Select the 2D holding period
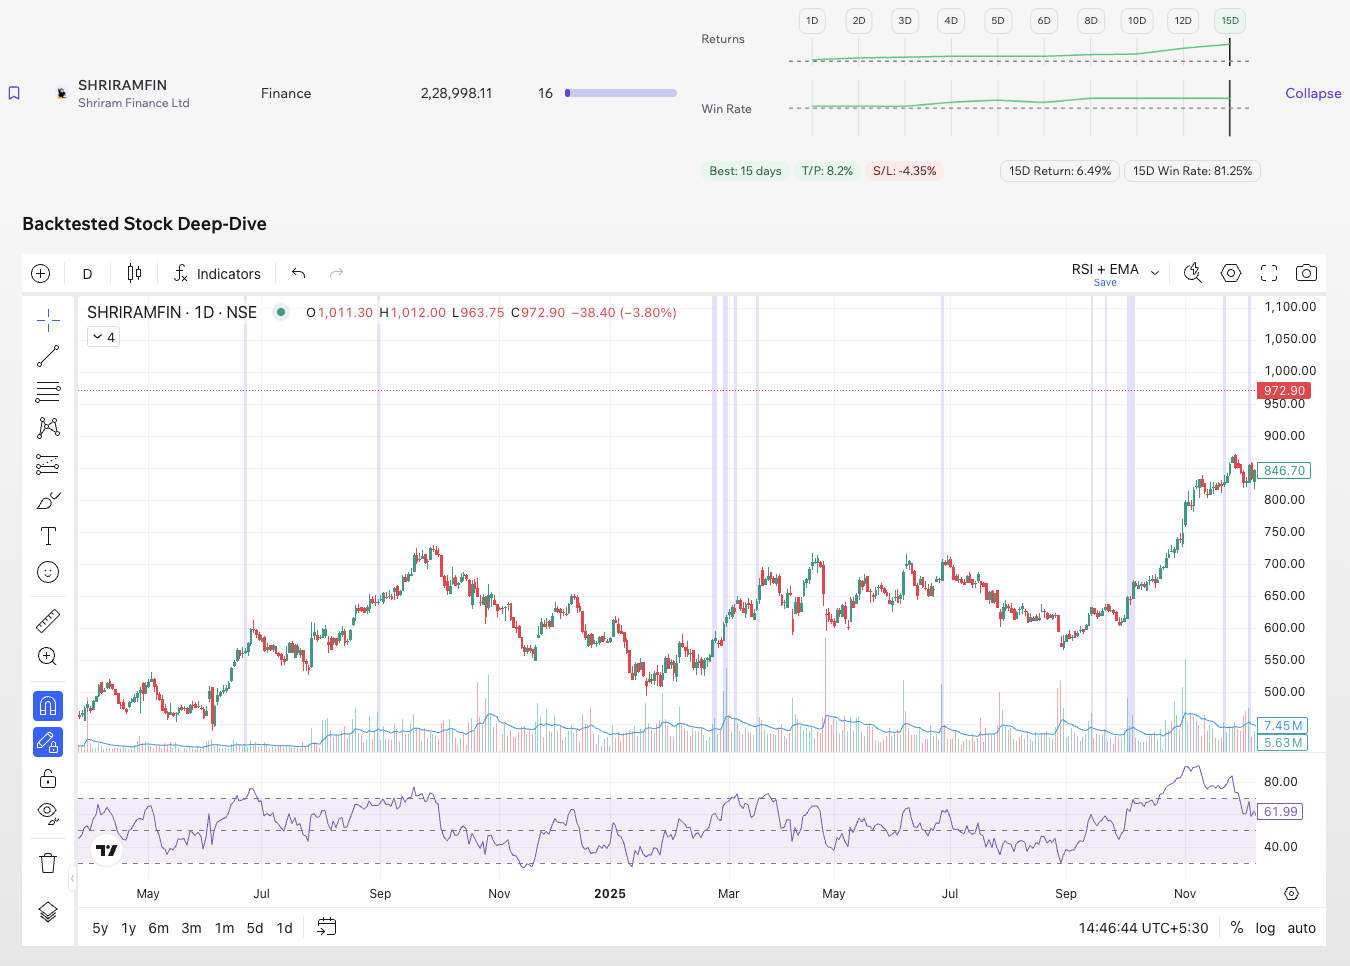This screenshot has width=1350, height=966. (x=859, y=21)
